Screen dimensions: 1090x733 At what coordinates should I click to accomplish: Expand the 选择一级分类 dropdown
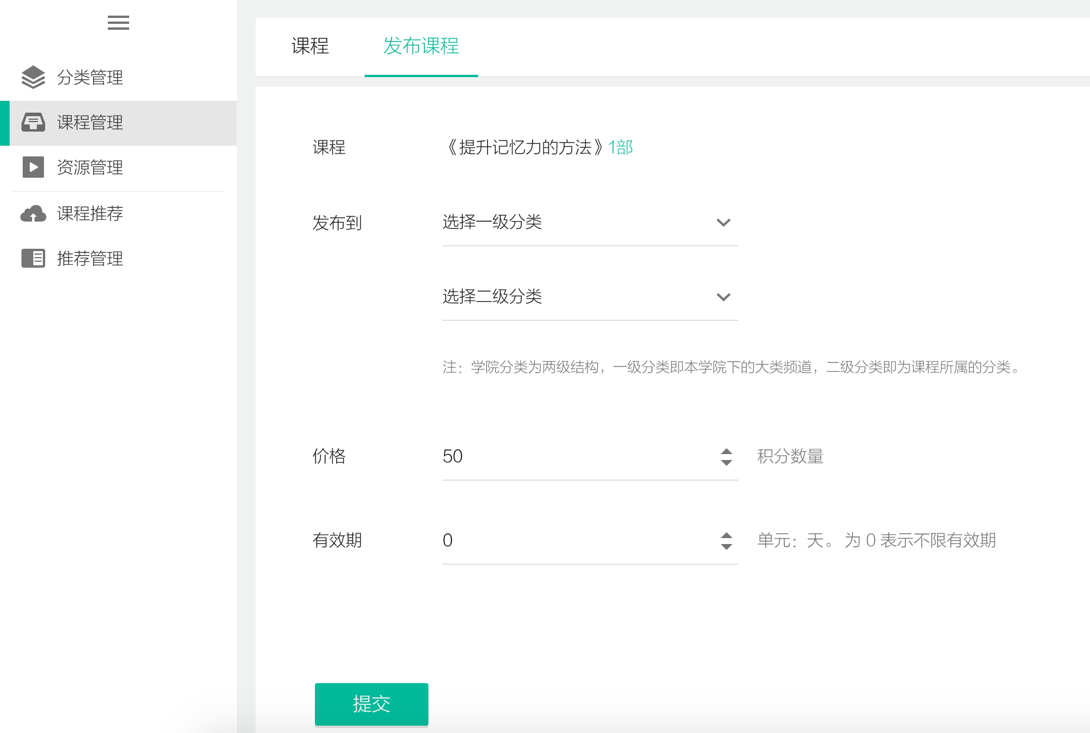point(589,222)
